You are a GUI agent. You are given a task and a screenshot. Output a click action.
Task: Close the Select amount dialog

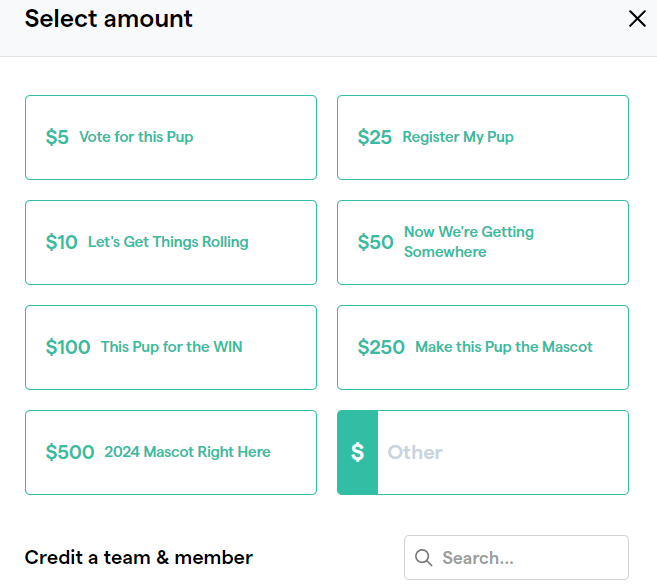pyautogui.click(x=637, y=19)
